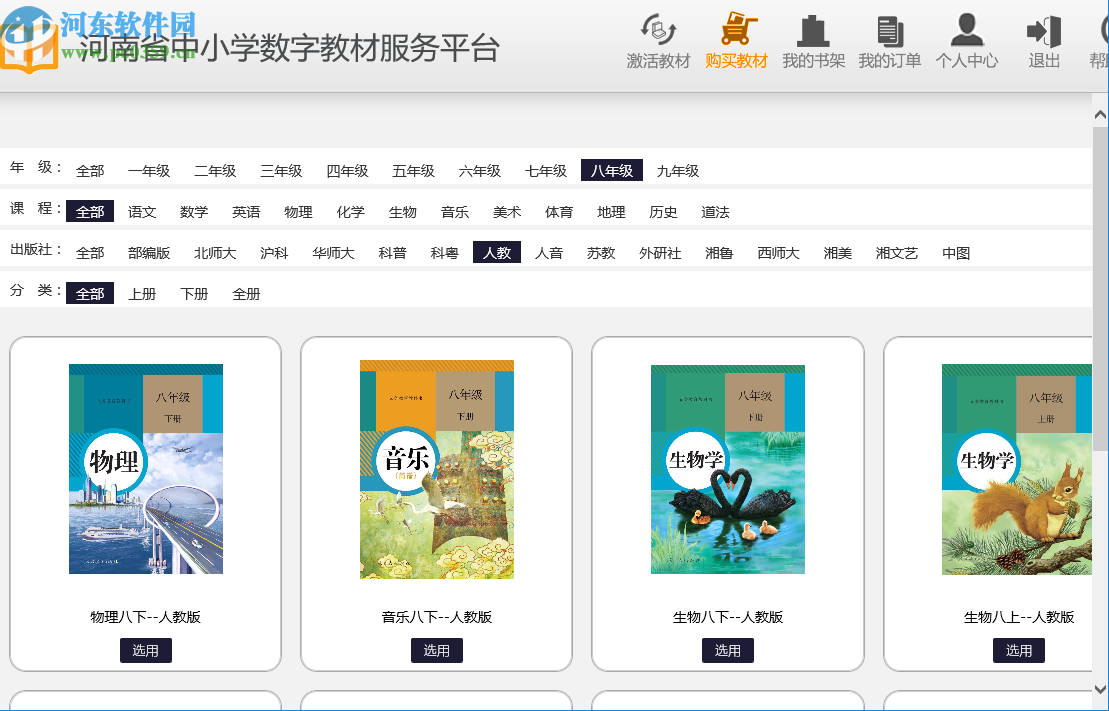1109x711 pixels.
Task: Select 七年级 in the grade row
Action: [x=545, y=170]
